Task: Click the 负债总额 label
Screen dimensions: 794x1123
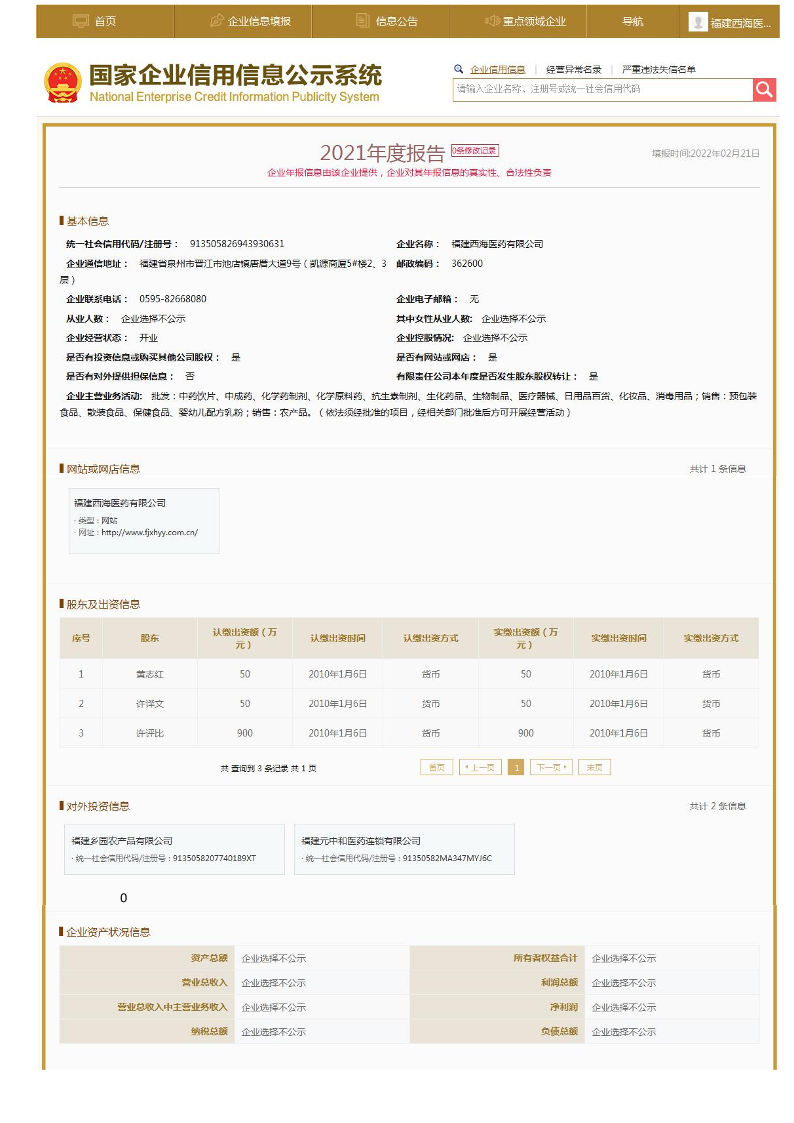Action: point(559,1031)
